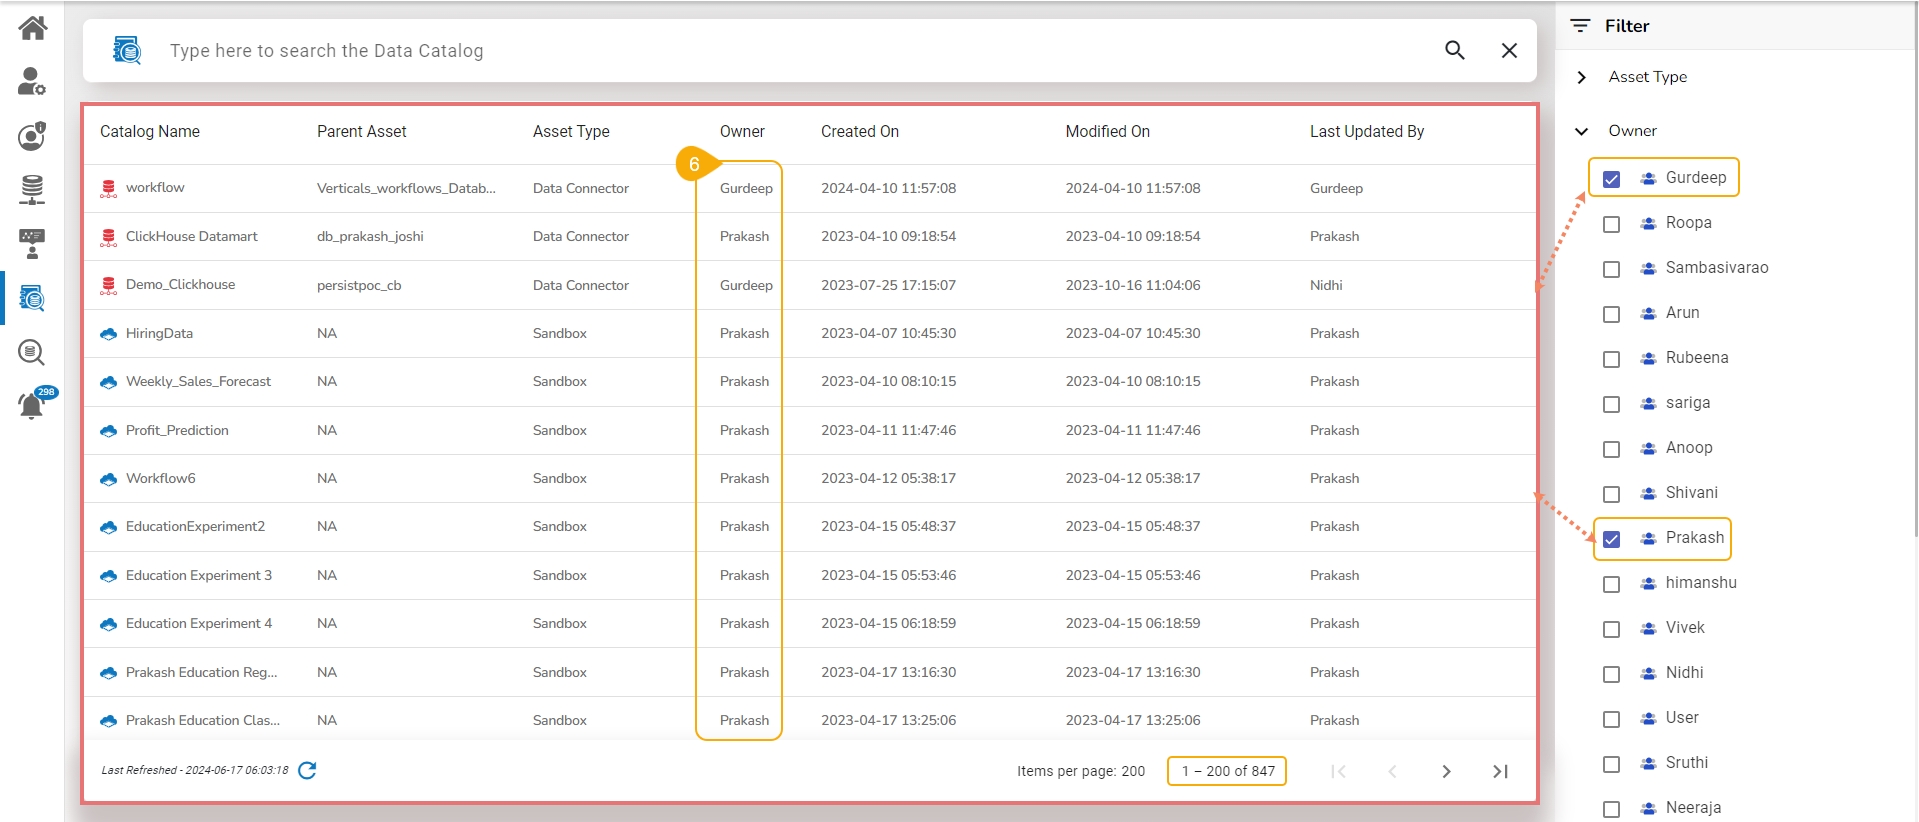Refresh the catalog list
1919x822 pixels.
pyautogui.click(x=307, y=770)
